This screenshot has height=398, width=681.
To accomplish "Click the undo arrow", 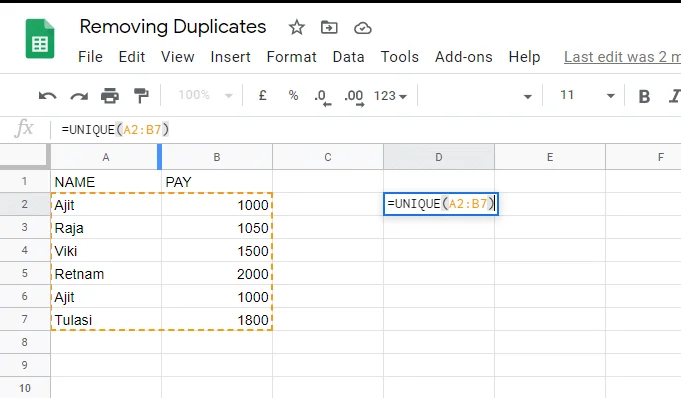I will pos(47,96).
